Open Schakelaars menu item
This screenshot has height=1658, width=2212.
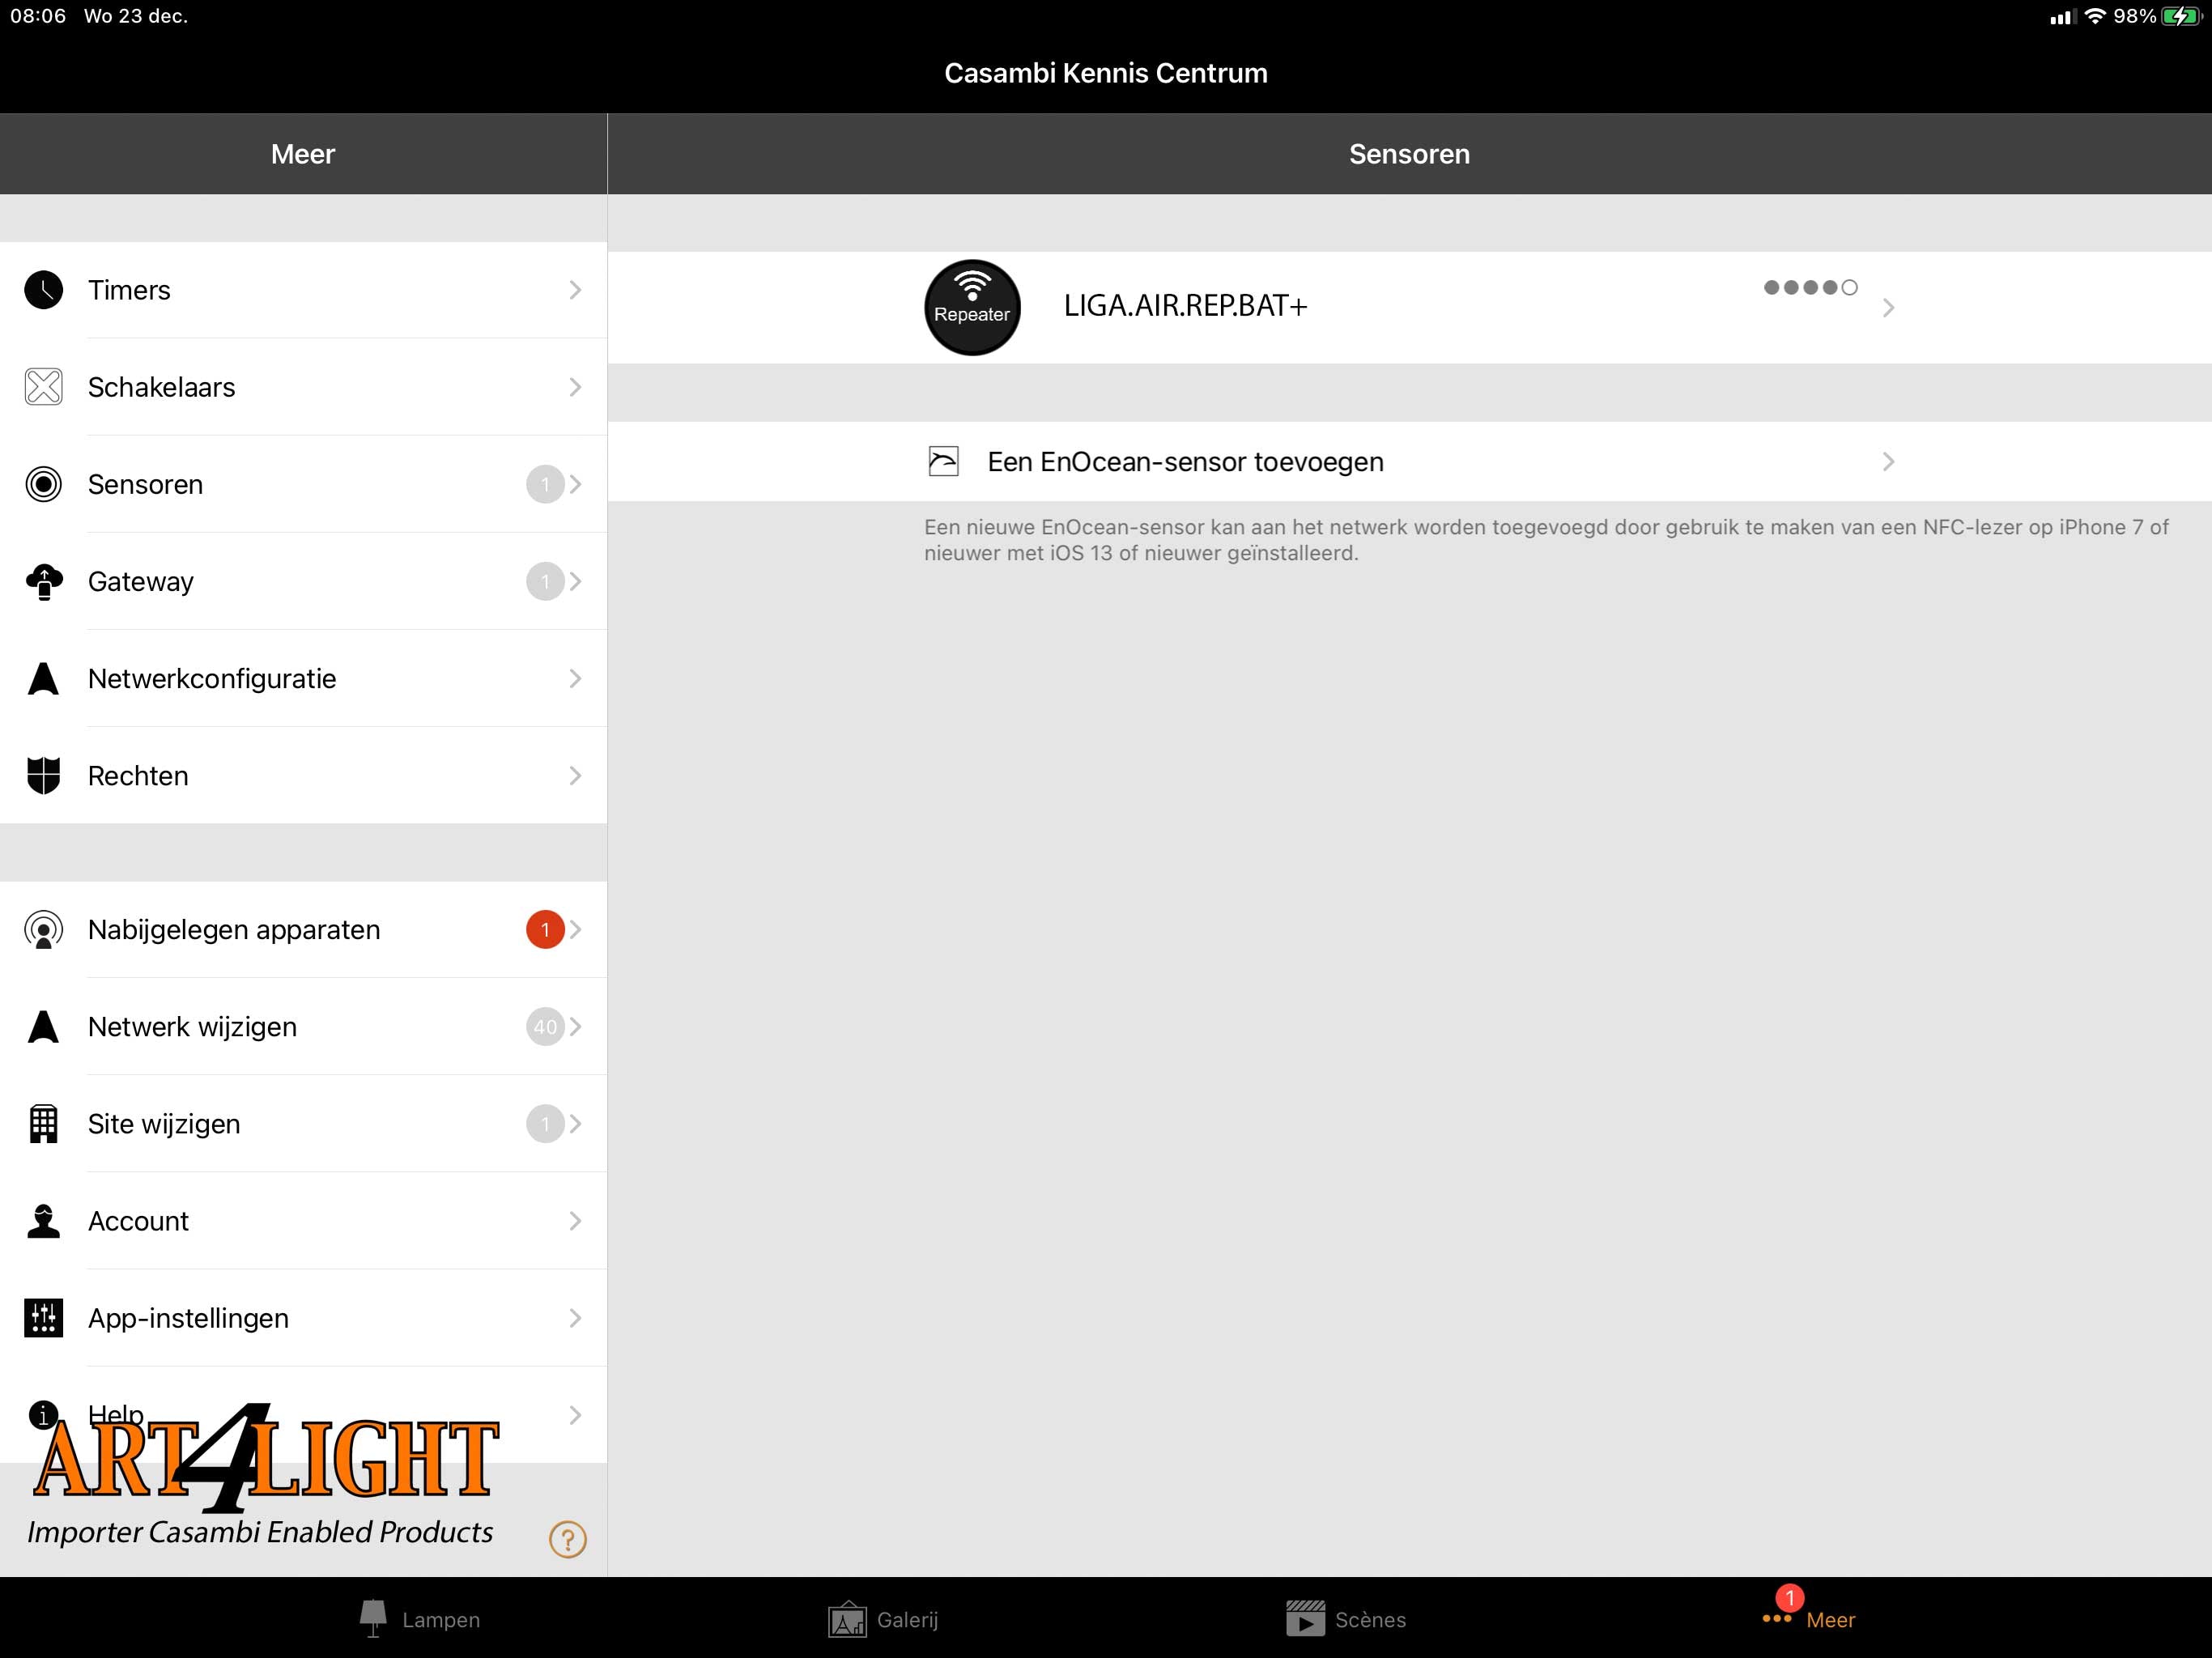pyautogui.click(x=303, y=387)
